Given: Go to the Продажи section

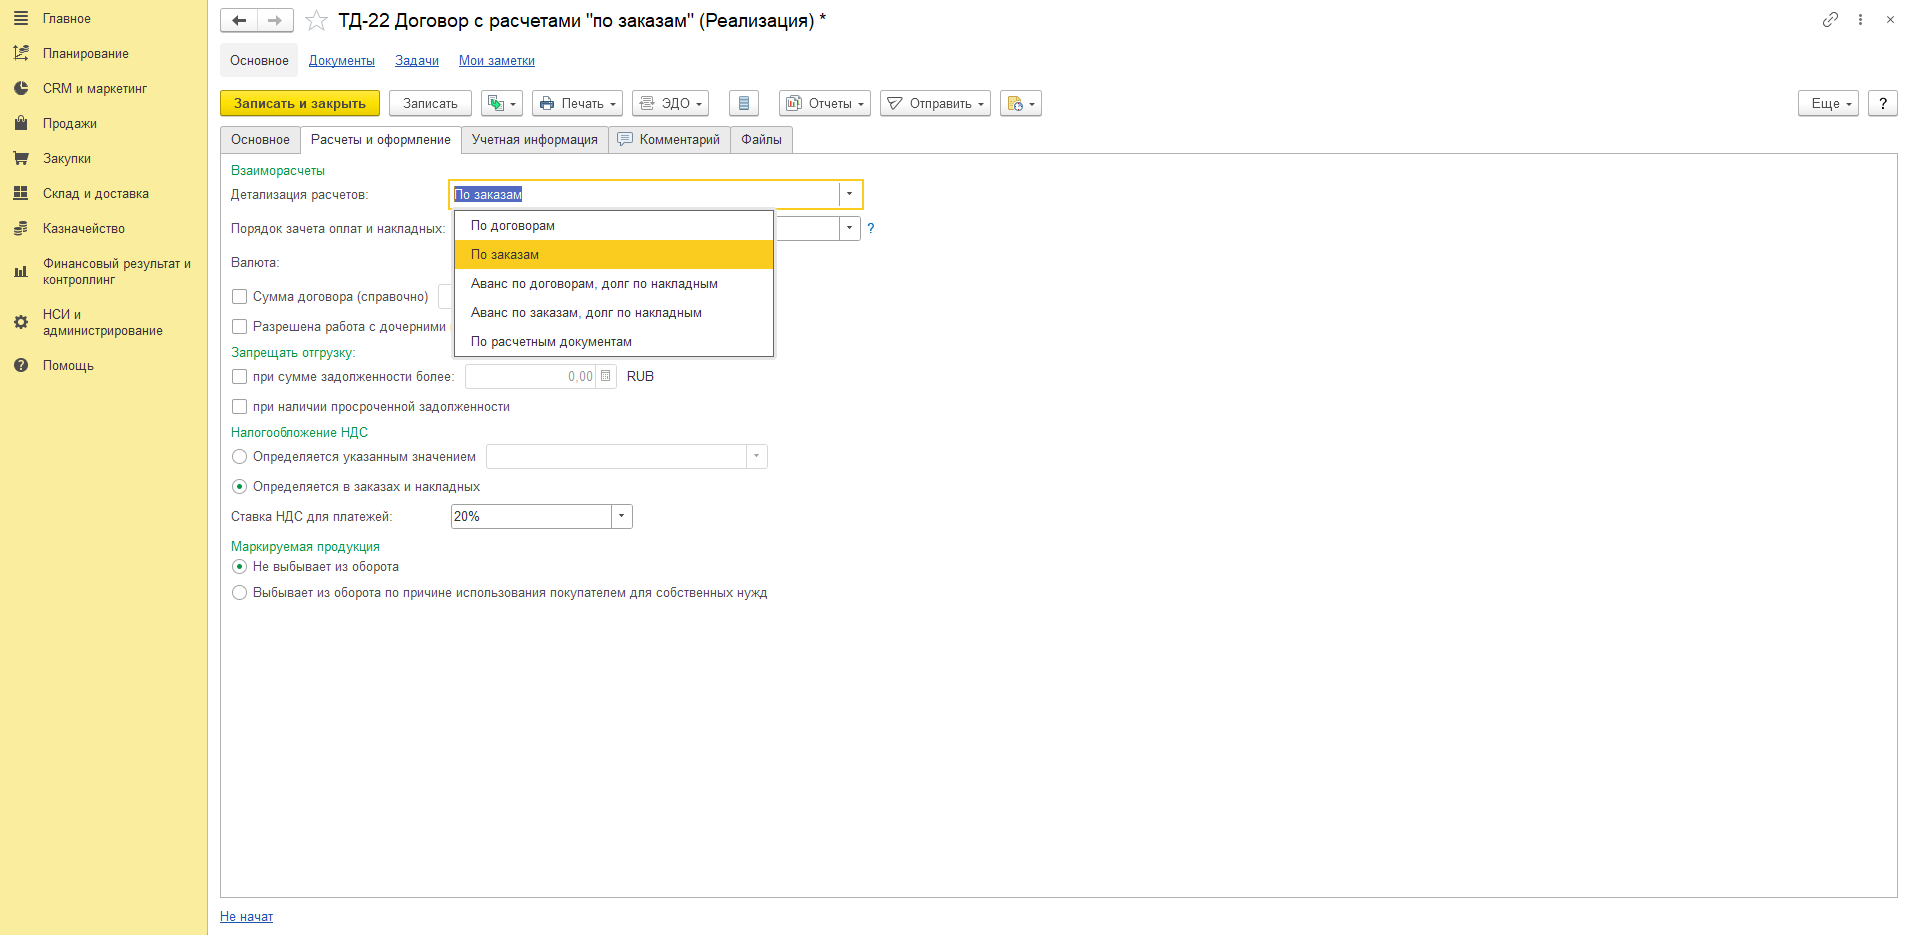Looking at the screenshot, I should (70, 123).
